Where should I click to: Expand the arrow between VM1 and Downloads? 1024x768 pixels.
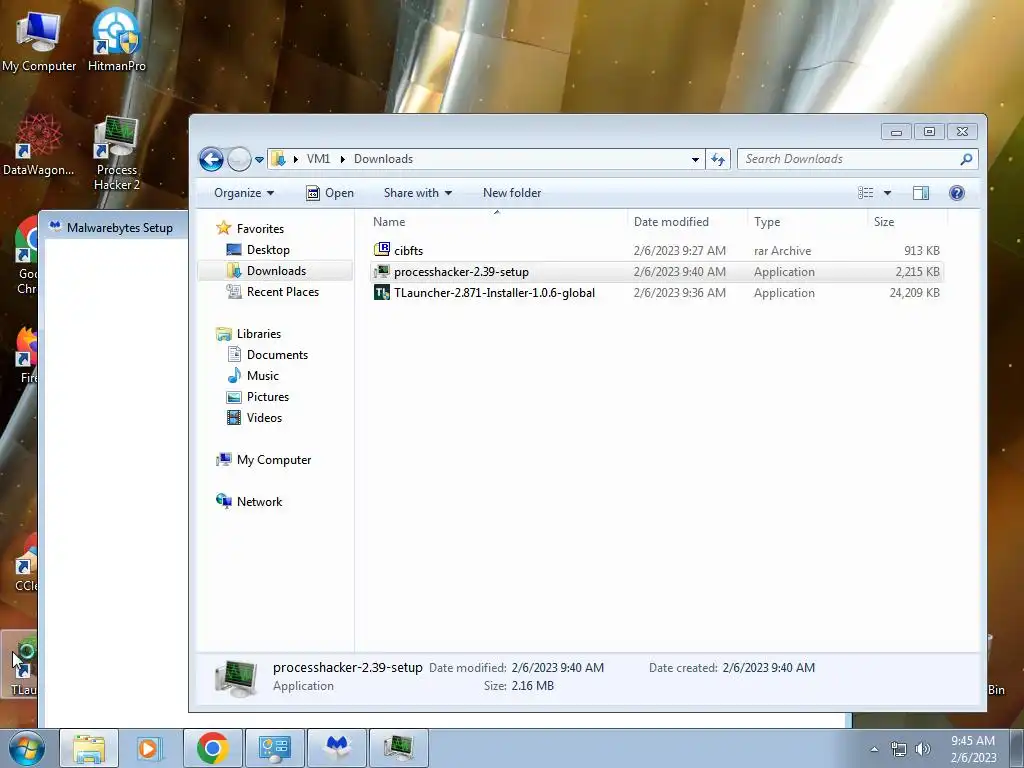[x=342, y=159]
